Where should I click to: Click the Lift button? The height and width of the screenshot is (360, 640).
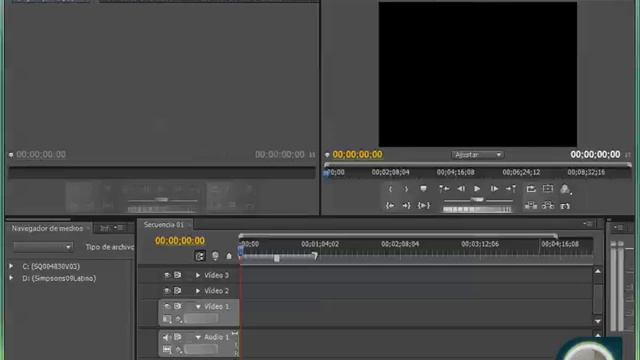pos(531,206)
